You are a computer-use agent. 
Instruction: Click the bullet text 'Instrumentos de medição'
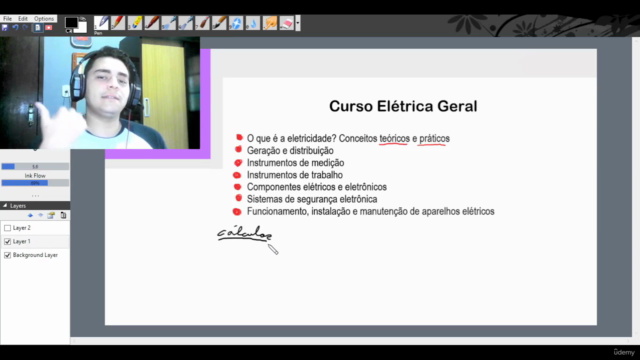296,163
